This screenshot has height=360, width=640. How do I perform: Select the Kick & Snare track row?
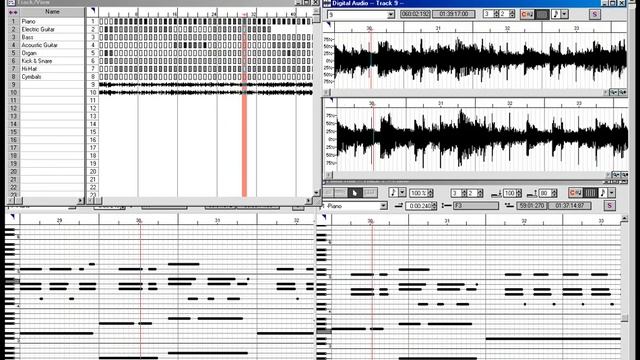pyautogui.click(x=46, y=61)
